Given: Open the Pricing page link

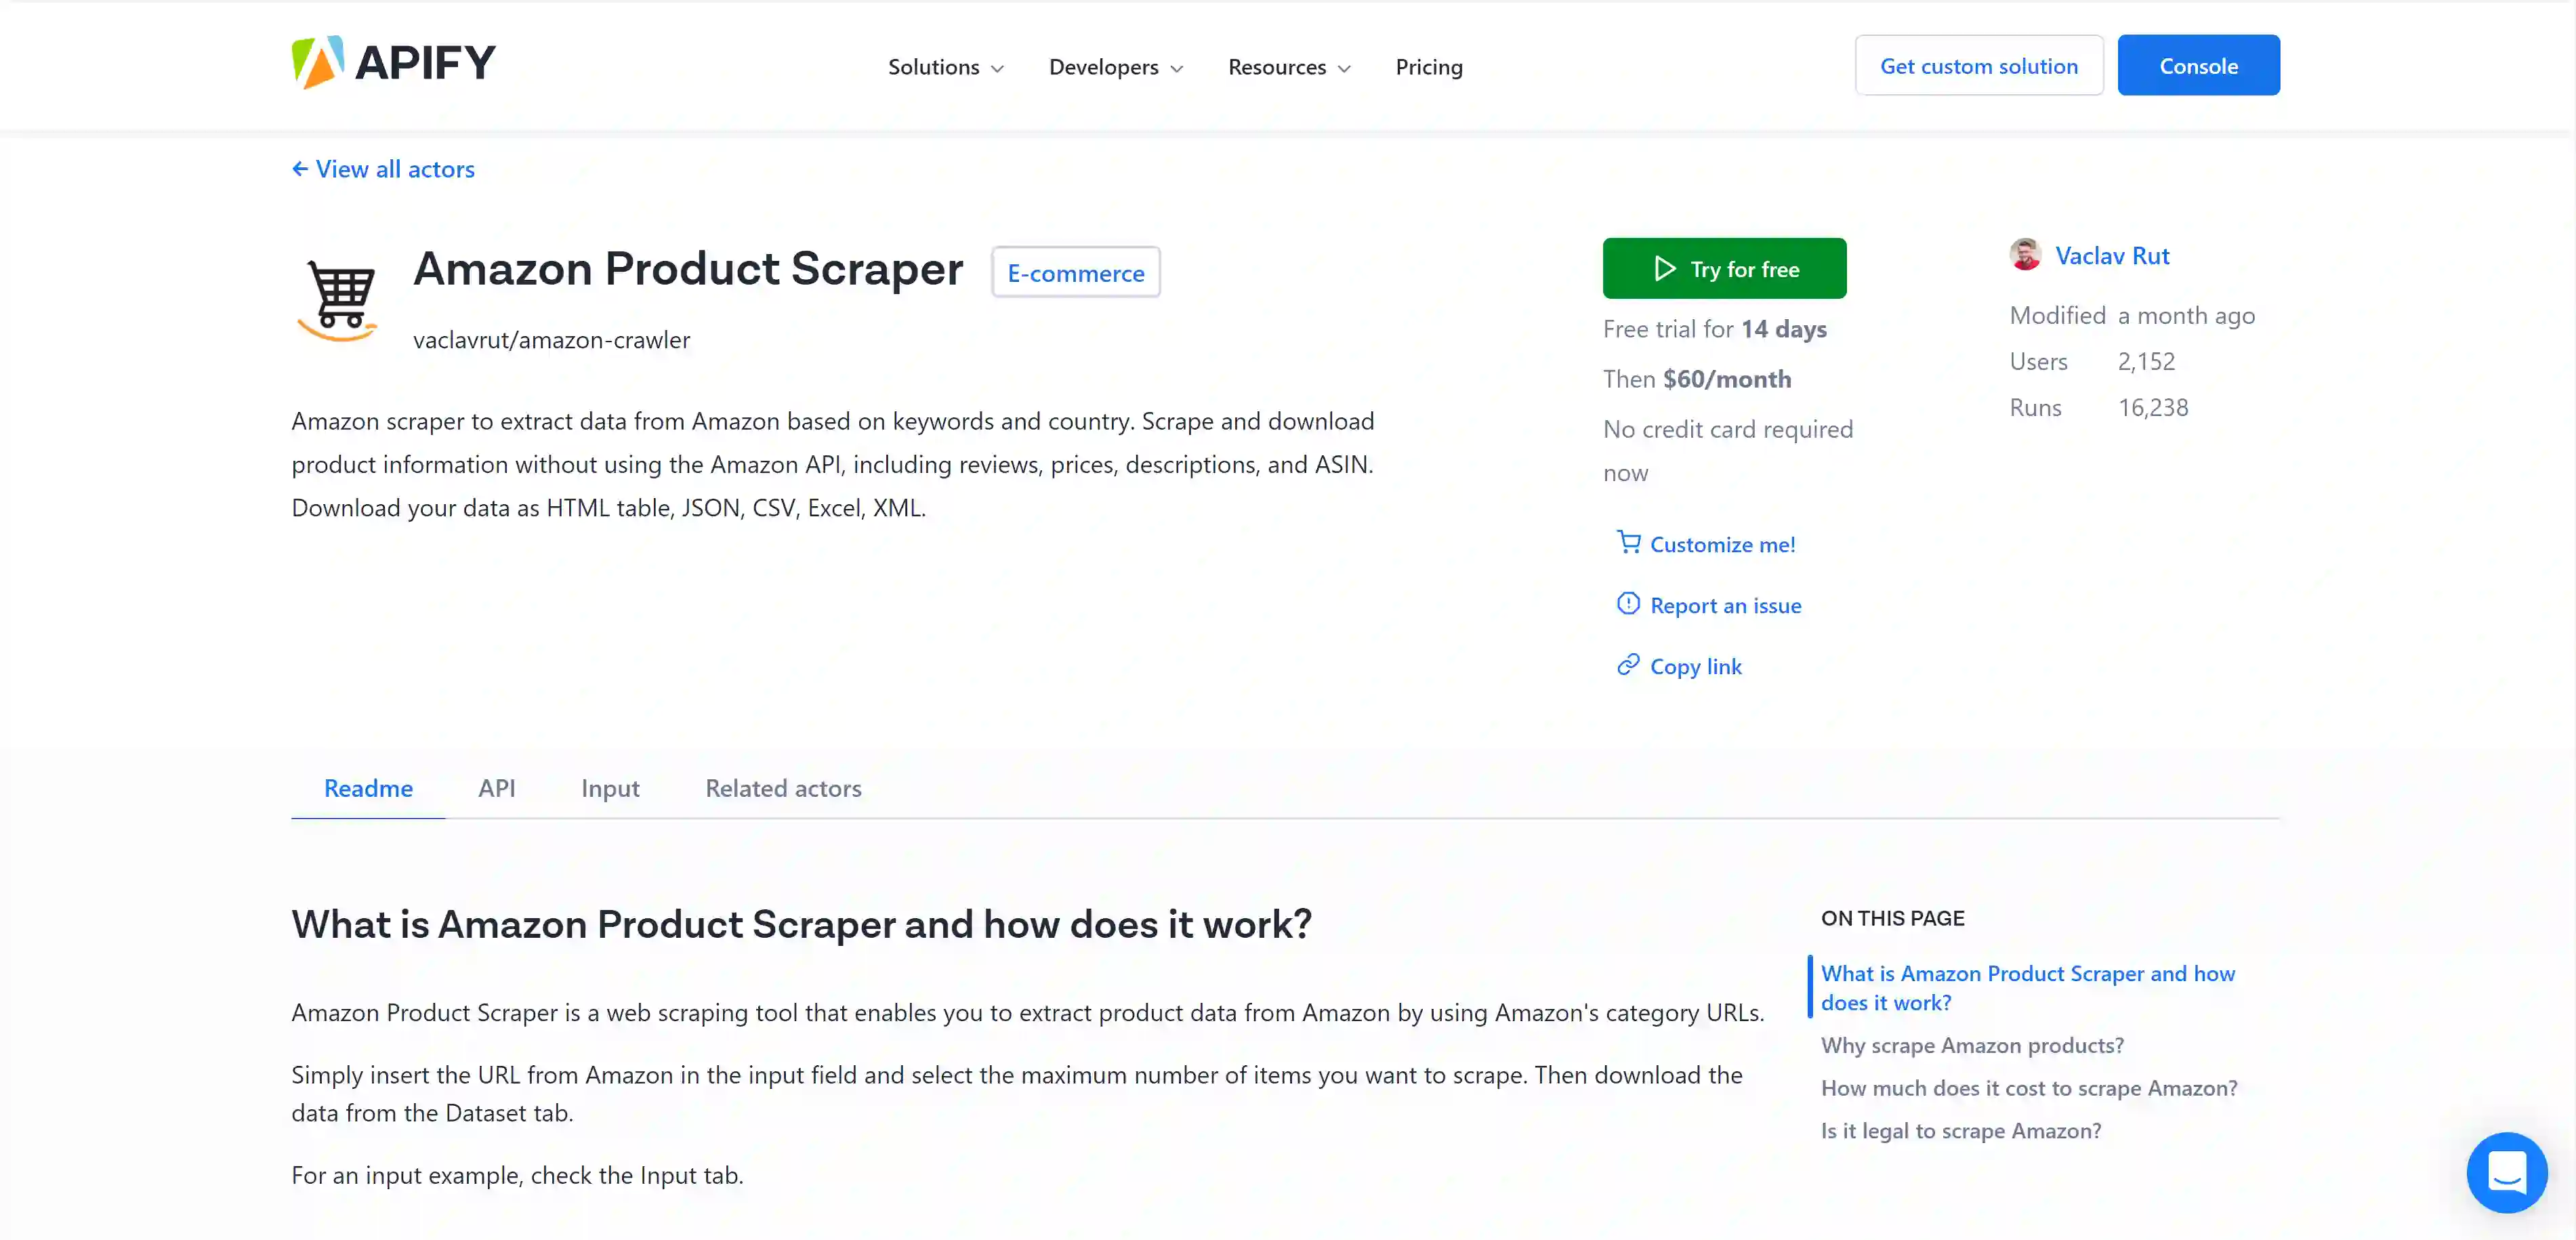Looking at the screenshot, I should (1428, 67).
